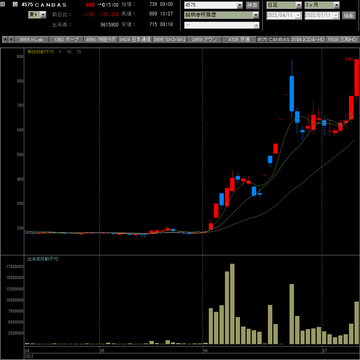Switch to the 3184 ICDA-HD tab
This screenshot has width=360, height=360.
coord(308,39)
